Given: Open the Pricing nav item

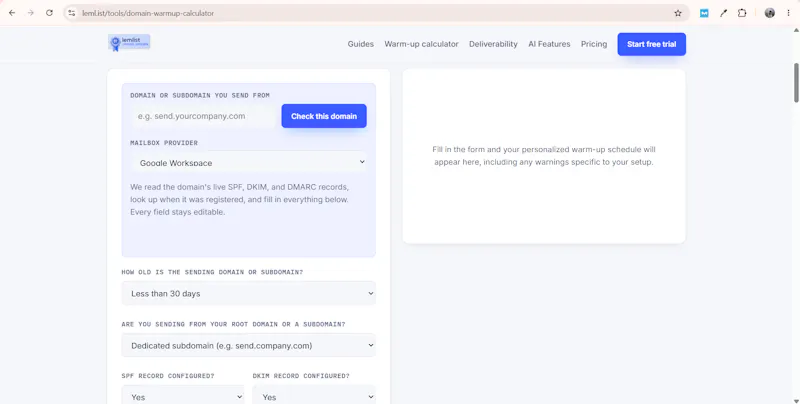Looking at the screenshot, I should (x=594, y=44).
